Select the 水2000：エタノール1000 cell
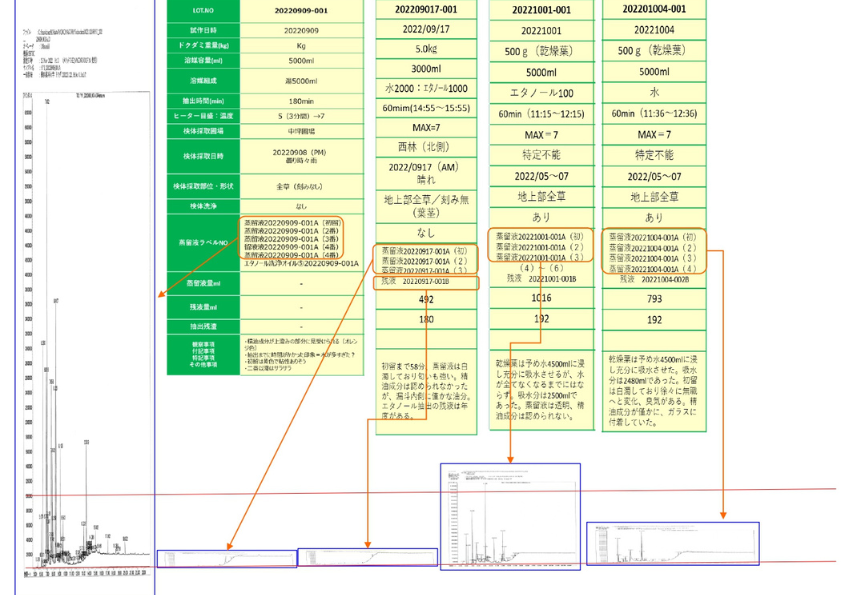Screen dimensions: 841x595 [426, 90]
